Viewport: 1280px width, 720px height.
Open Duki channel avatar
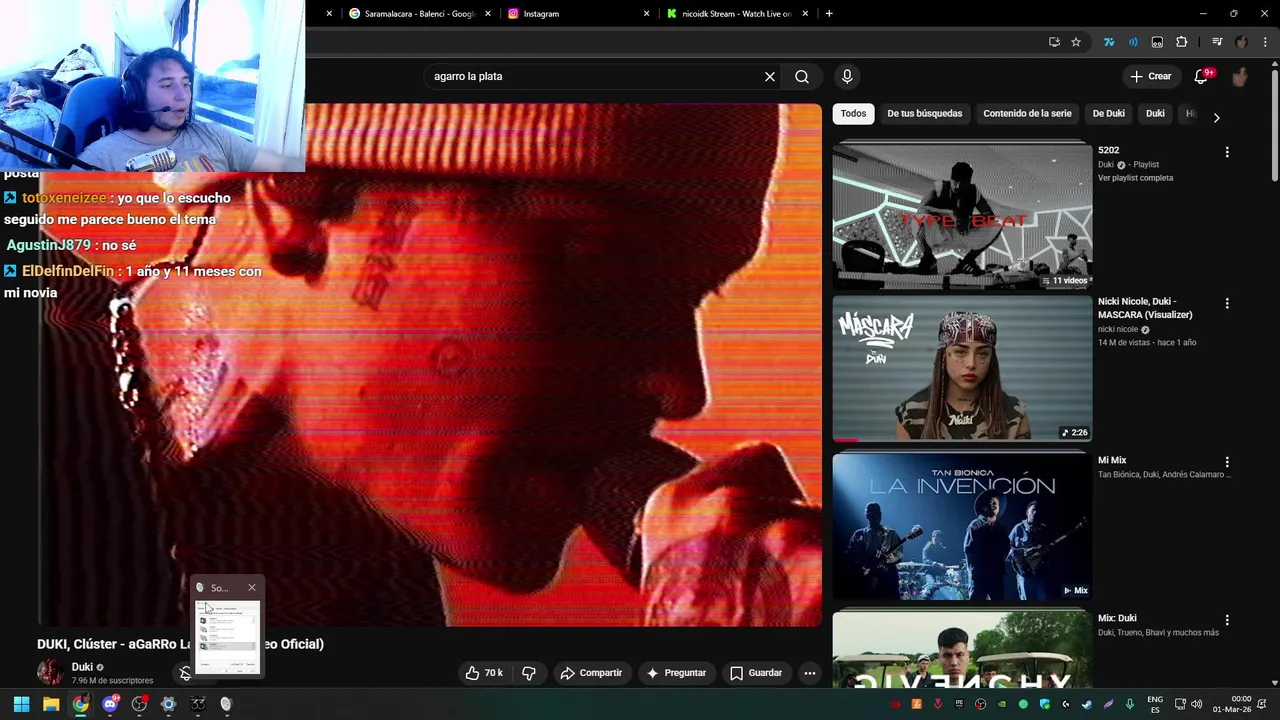50,672
